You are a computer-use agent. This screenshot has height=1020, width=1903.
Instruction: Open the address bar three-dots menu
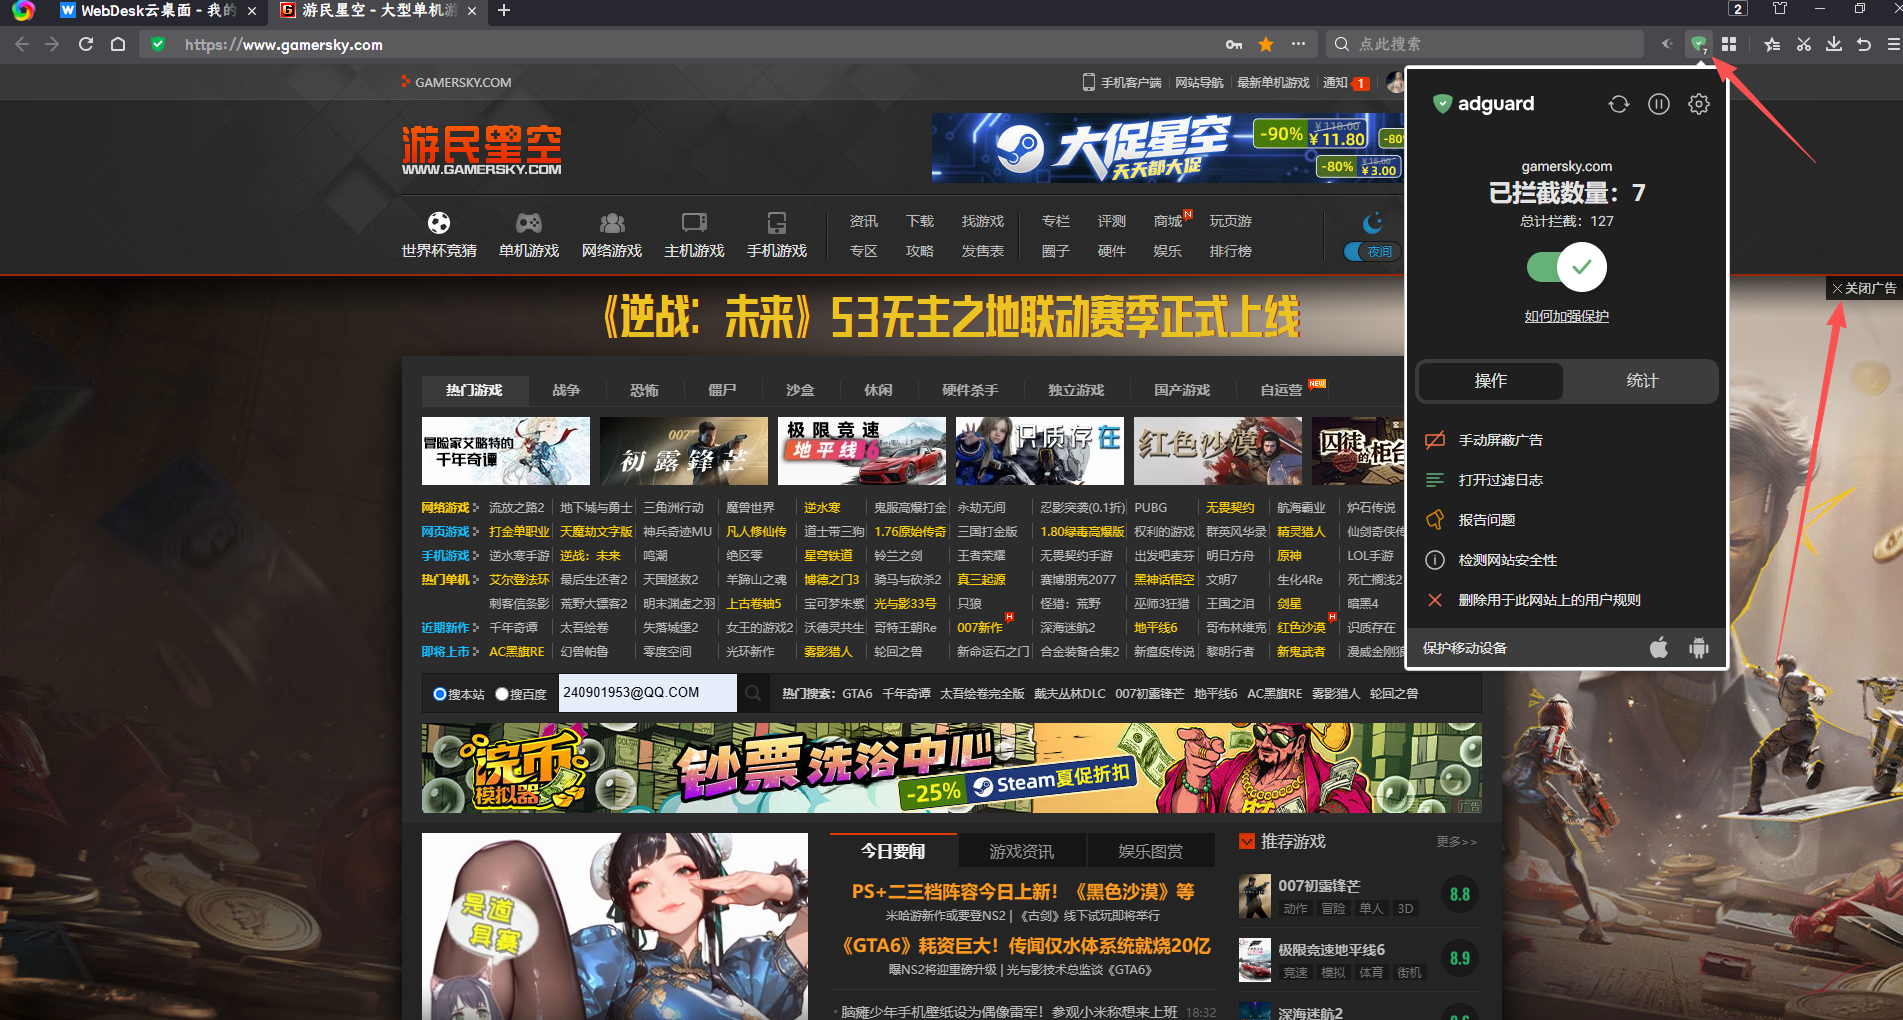(1298, 44)
